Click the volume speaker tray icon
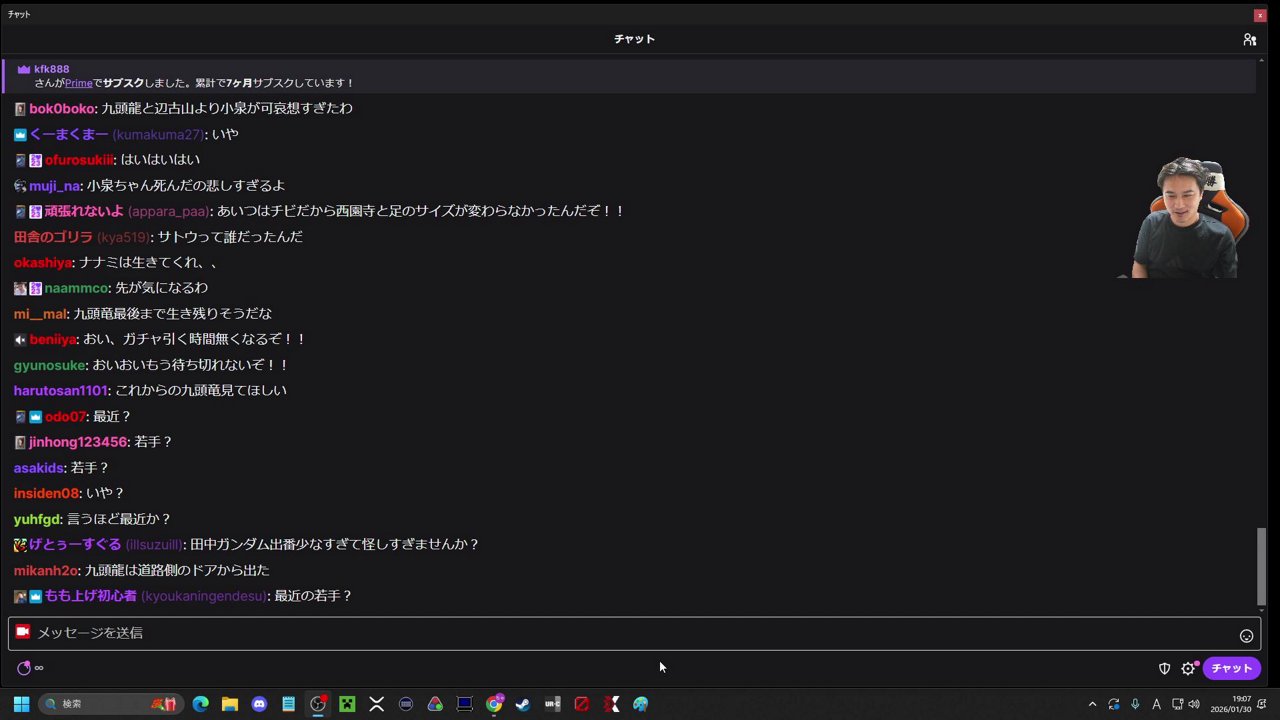The image size is (1280, 720). pos(1195,704)
